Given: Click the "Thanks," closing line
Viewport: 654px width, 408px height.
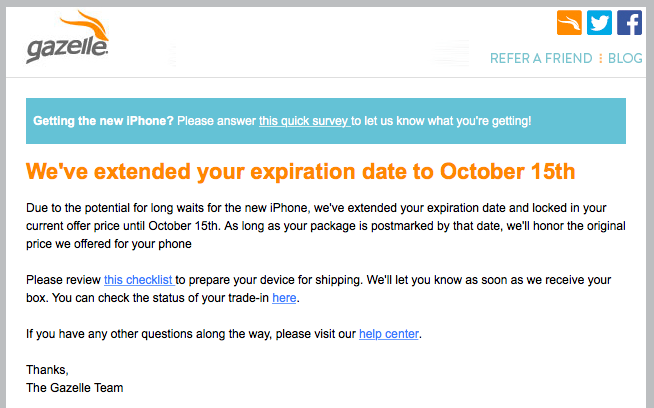Looking at the screenshot, I should (x=47, y=370).
